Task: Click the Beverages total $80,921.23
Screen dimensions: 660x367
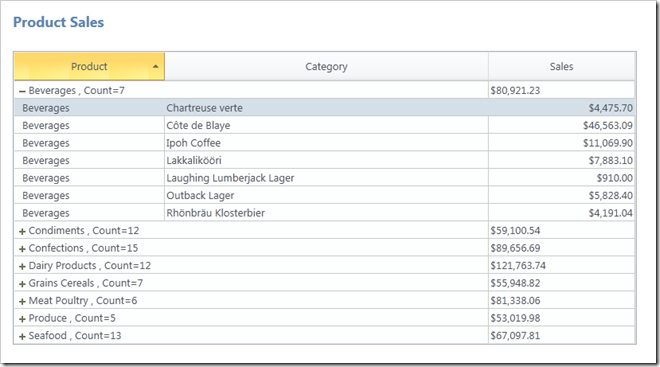Action: [x=515, y=90]
